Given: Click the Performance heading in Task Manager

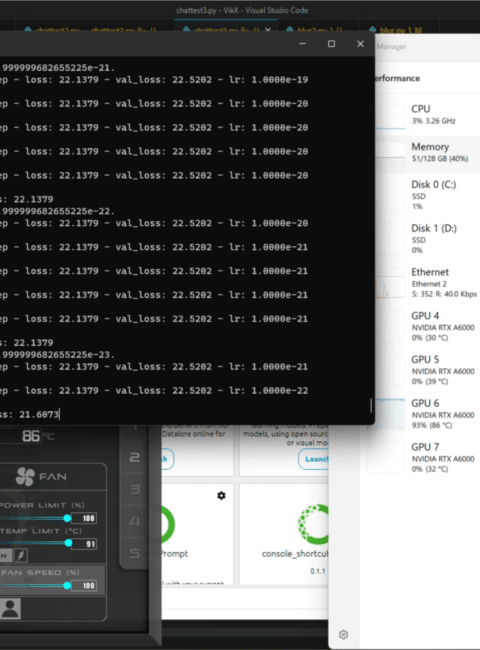Looking at the screenshot, I should point(397,78).
